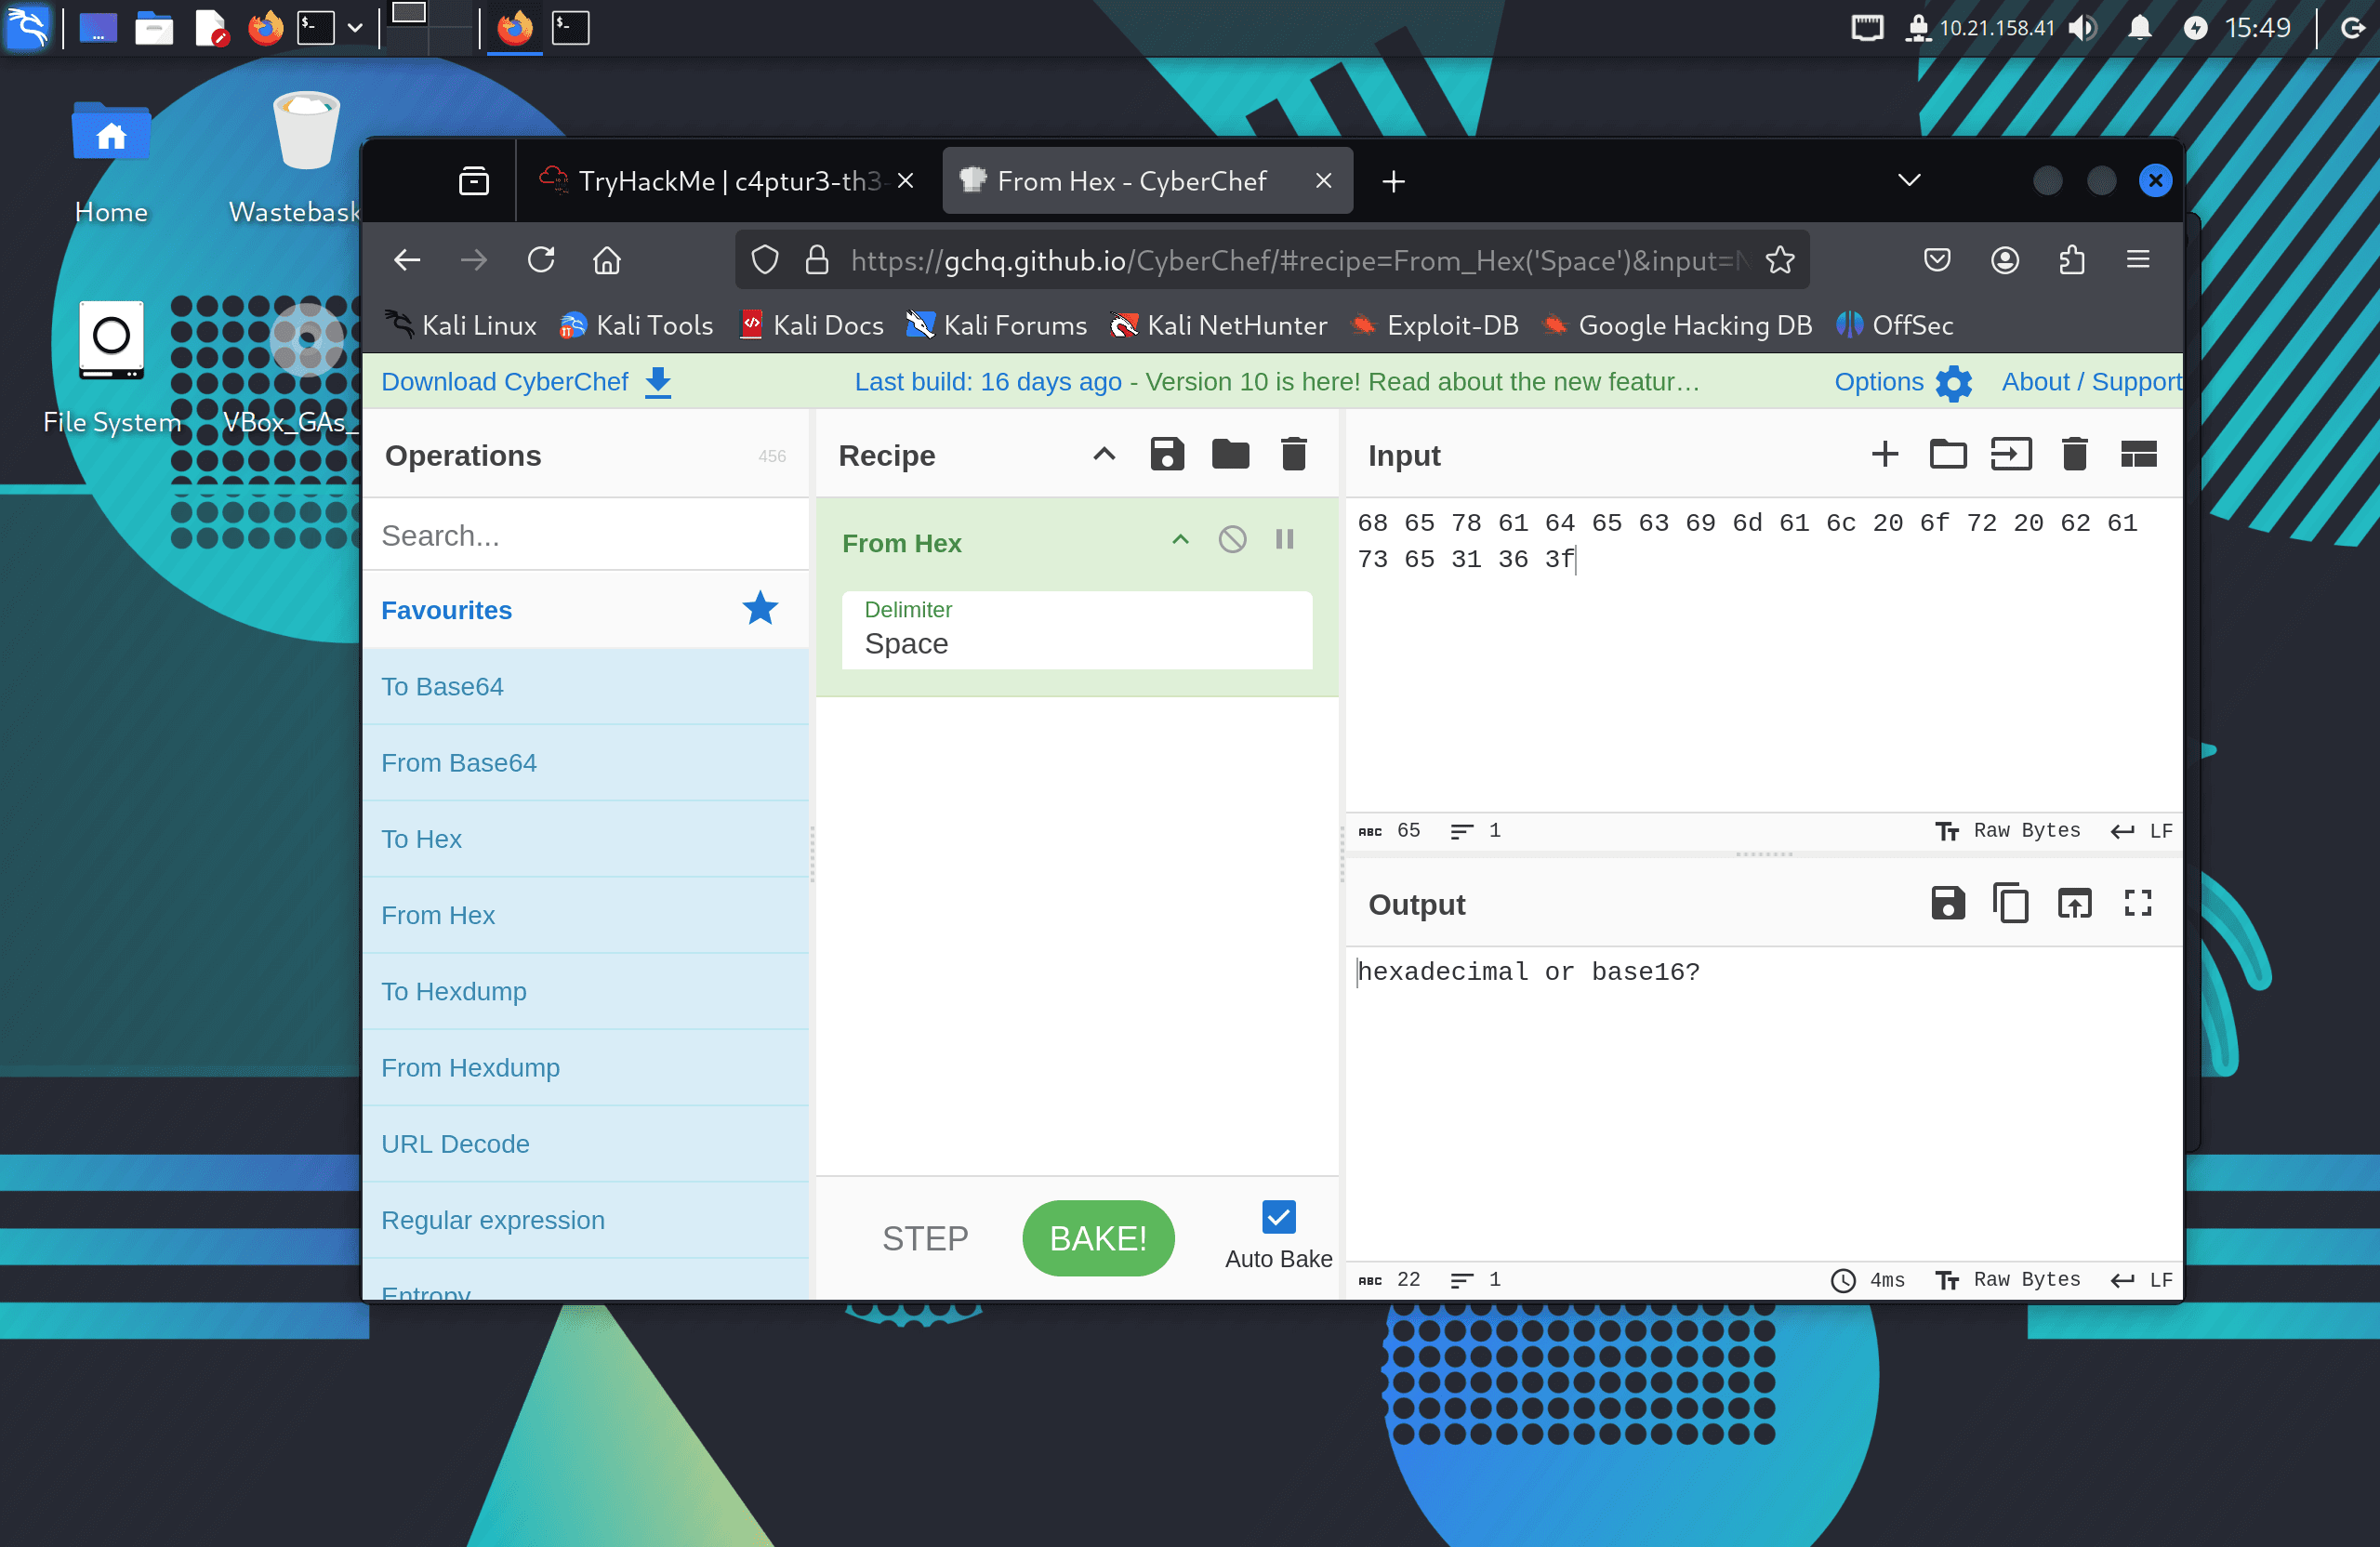
Task: Open the Home desktop folder
Action: (111, 160)
